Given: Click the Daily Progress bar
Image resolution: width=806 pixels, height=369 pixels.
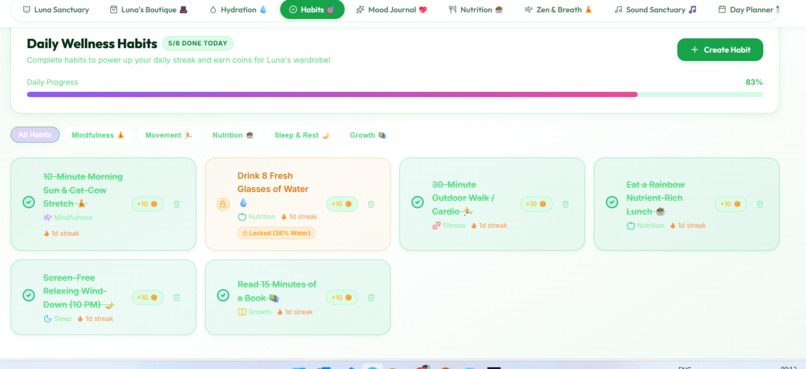Looking at the screenshot, I should [x=395, y=95].
